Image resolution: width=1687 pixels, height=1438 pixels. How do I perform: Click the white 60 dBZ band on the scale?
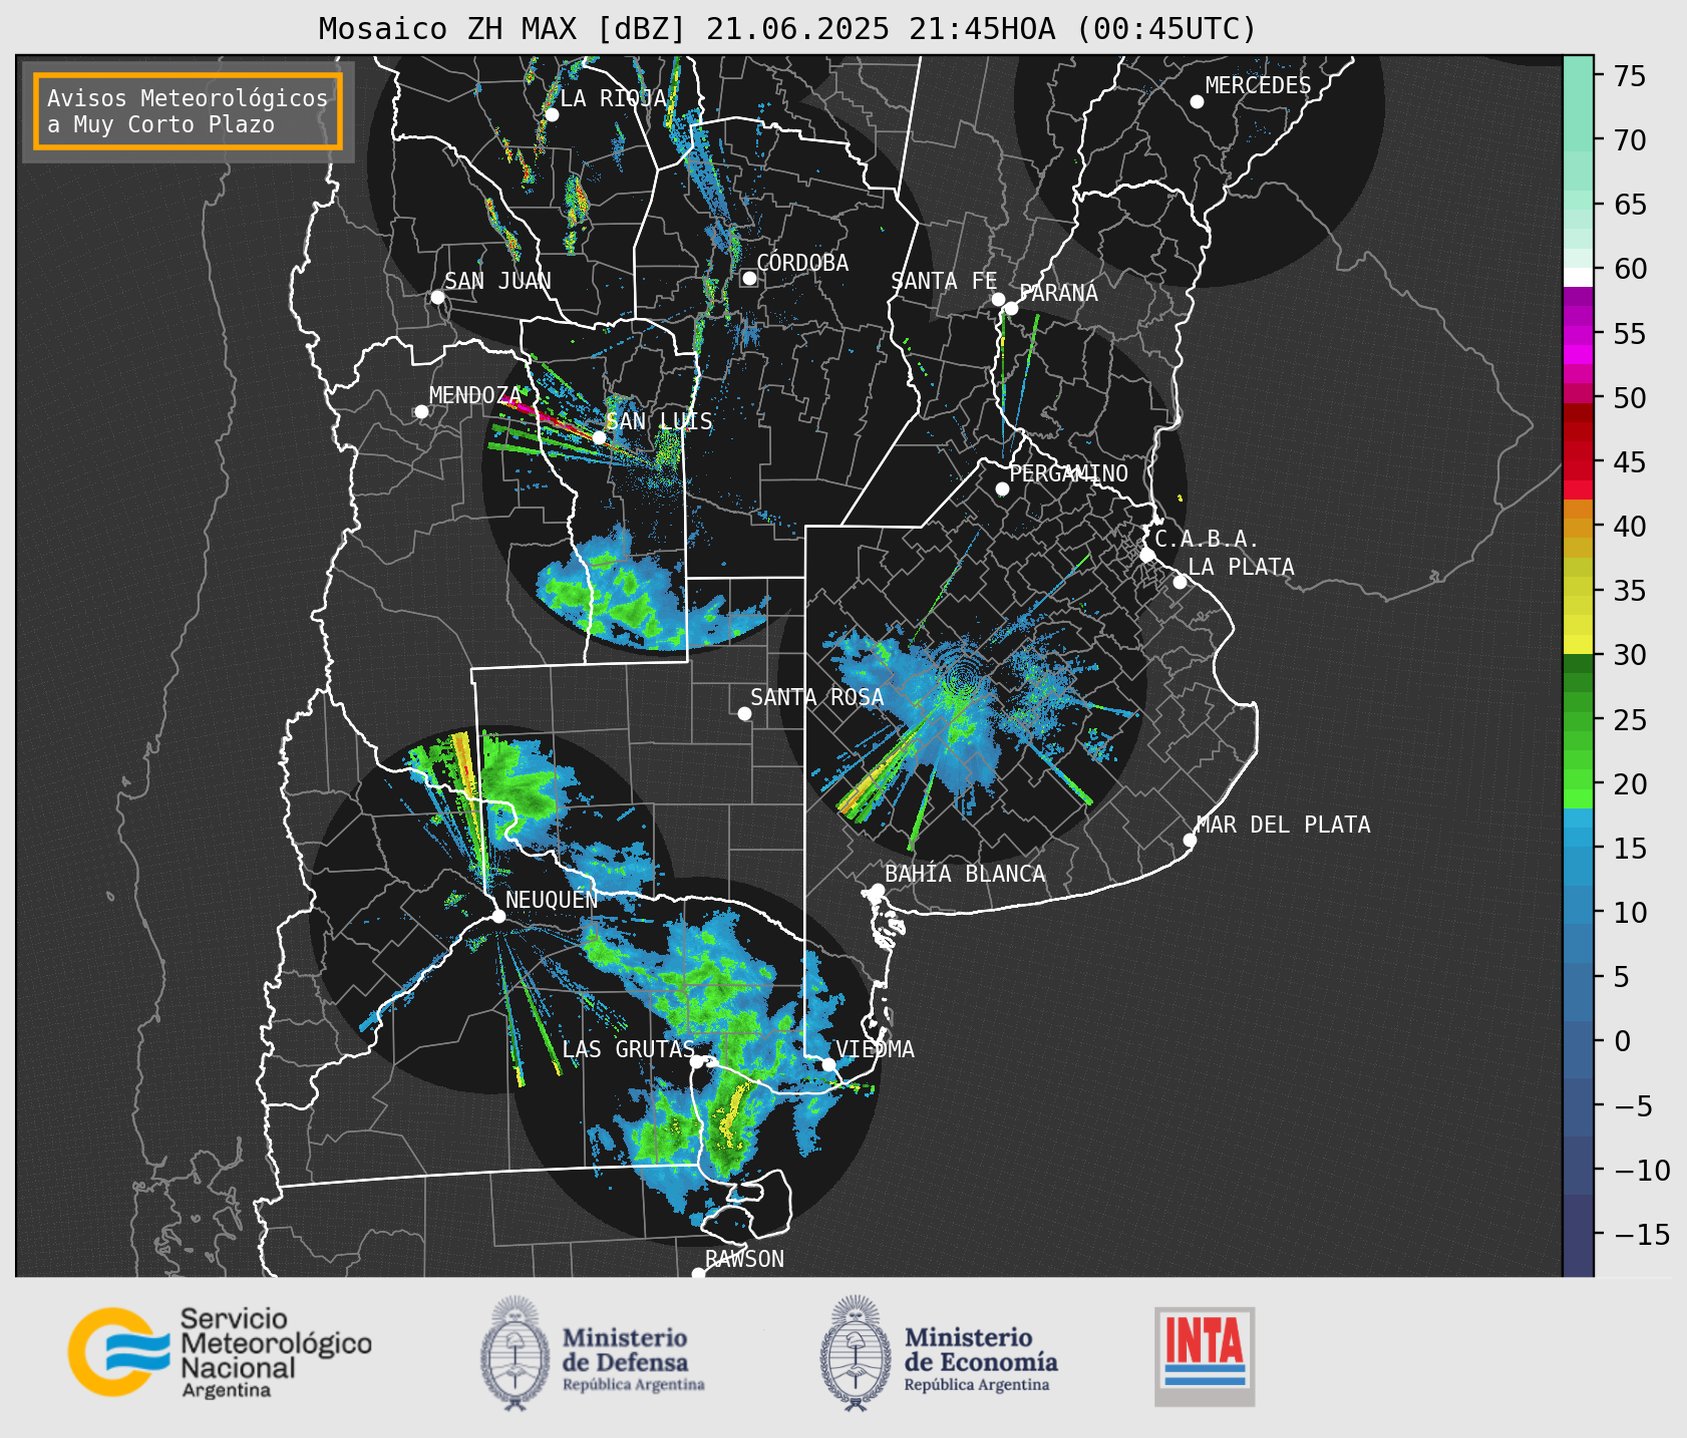coord(1577,276)
